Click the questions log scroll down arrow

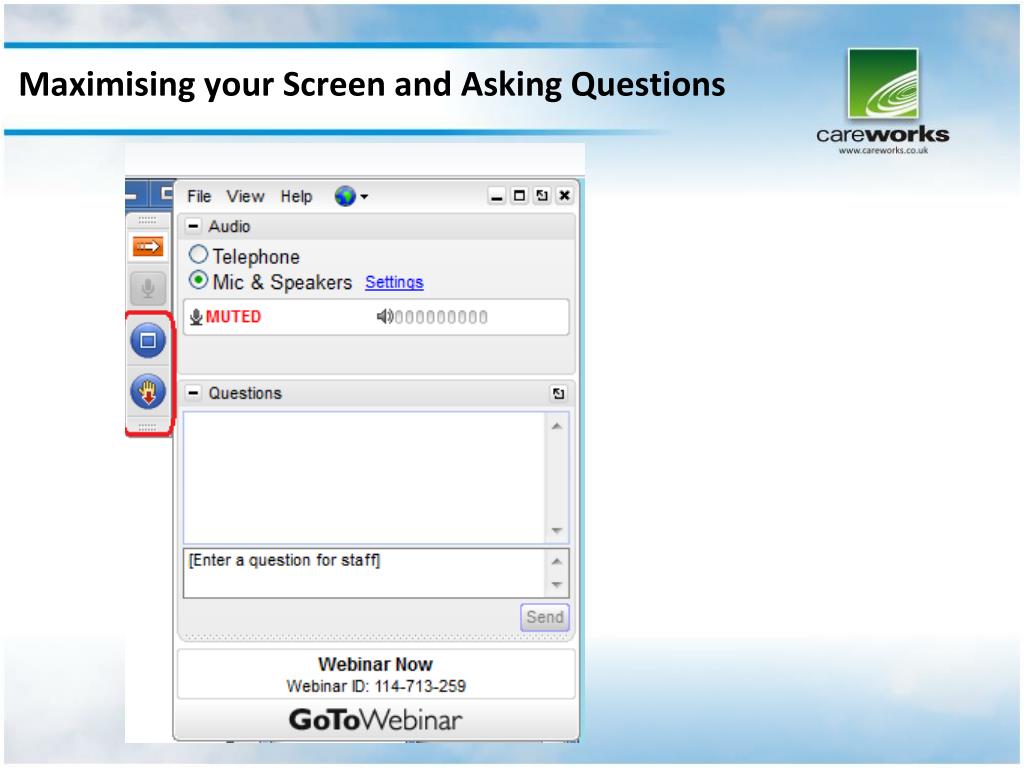[557, 530]
